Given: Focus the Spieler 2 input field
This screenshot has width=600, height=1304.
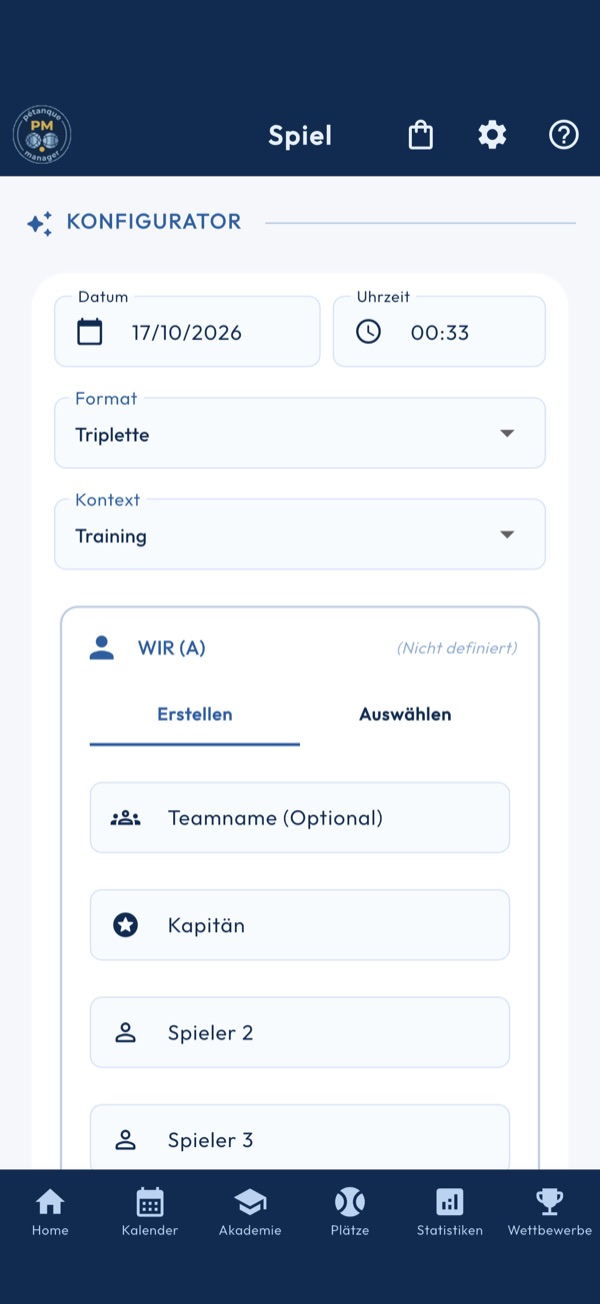Looking at the screenshot, I should pos(300,1032).
